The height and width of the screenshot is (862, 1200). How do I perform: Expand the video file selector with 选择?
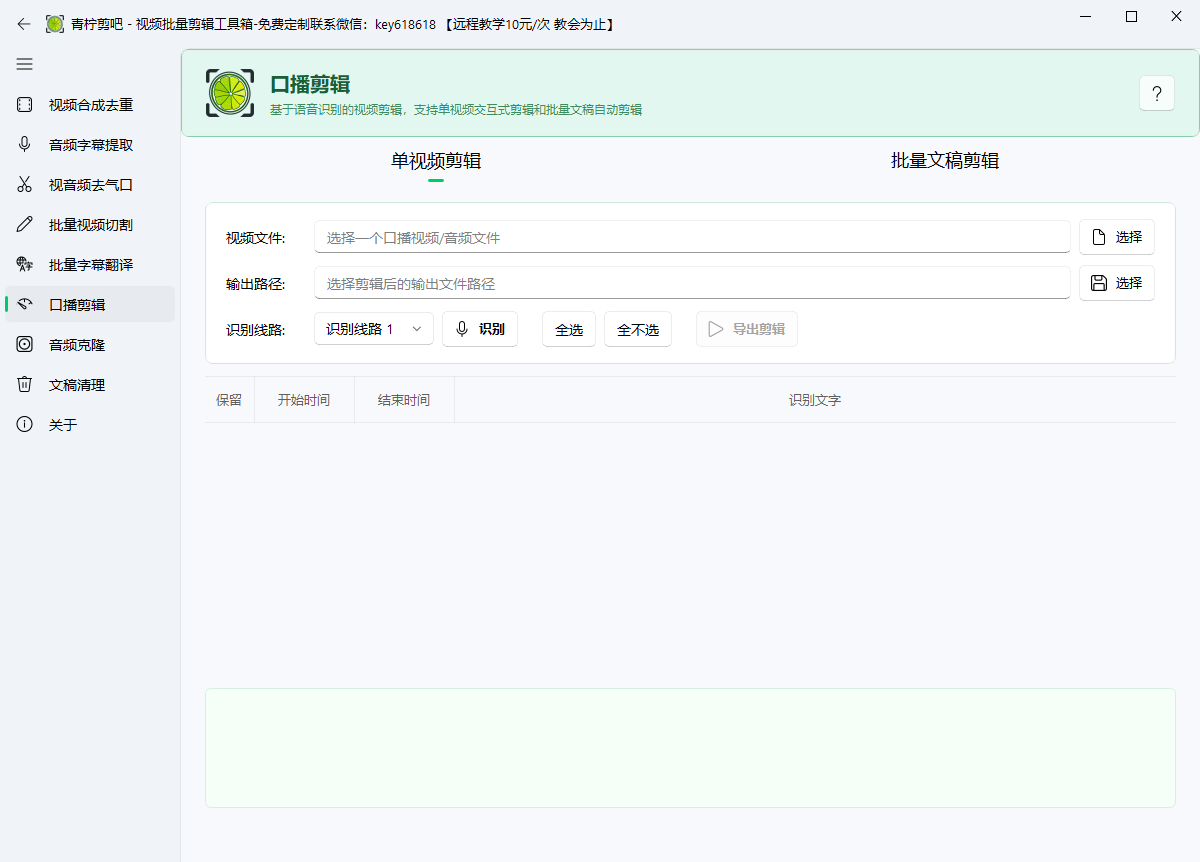[x=1116, y=237]
